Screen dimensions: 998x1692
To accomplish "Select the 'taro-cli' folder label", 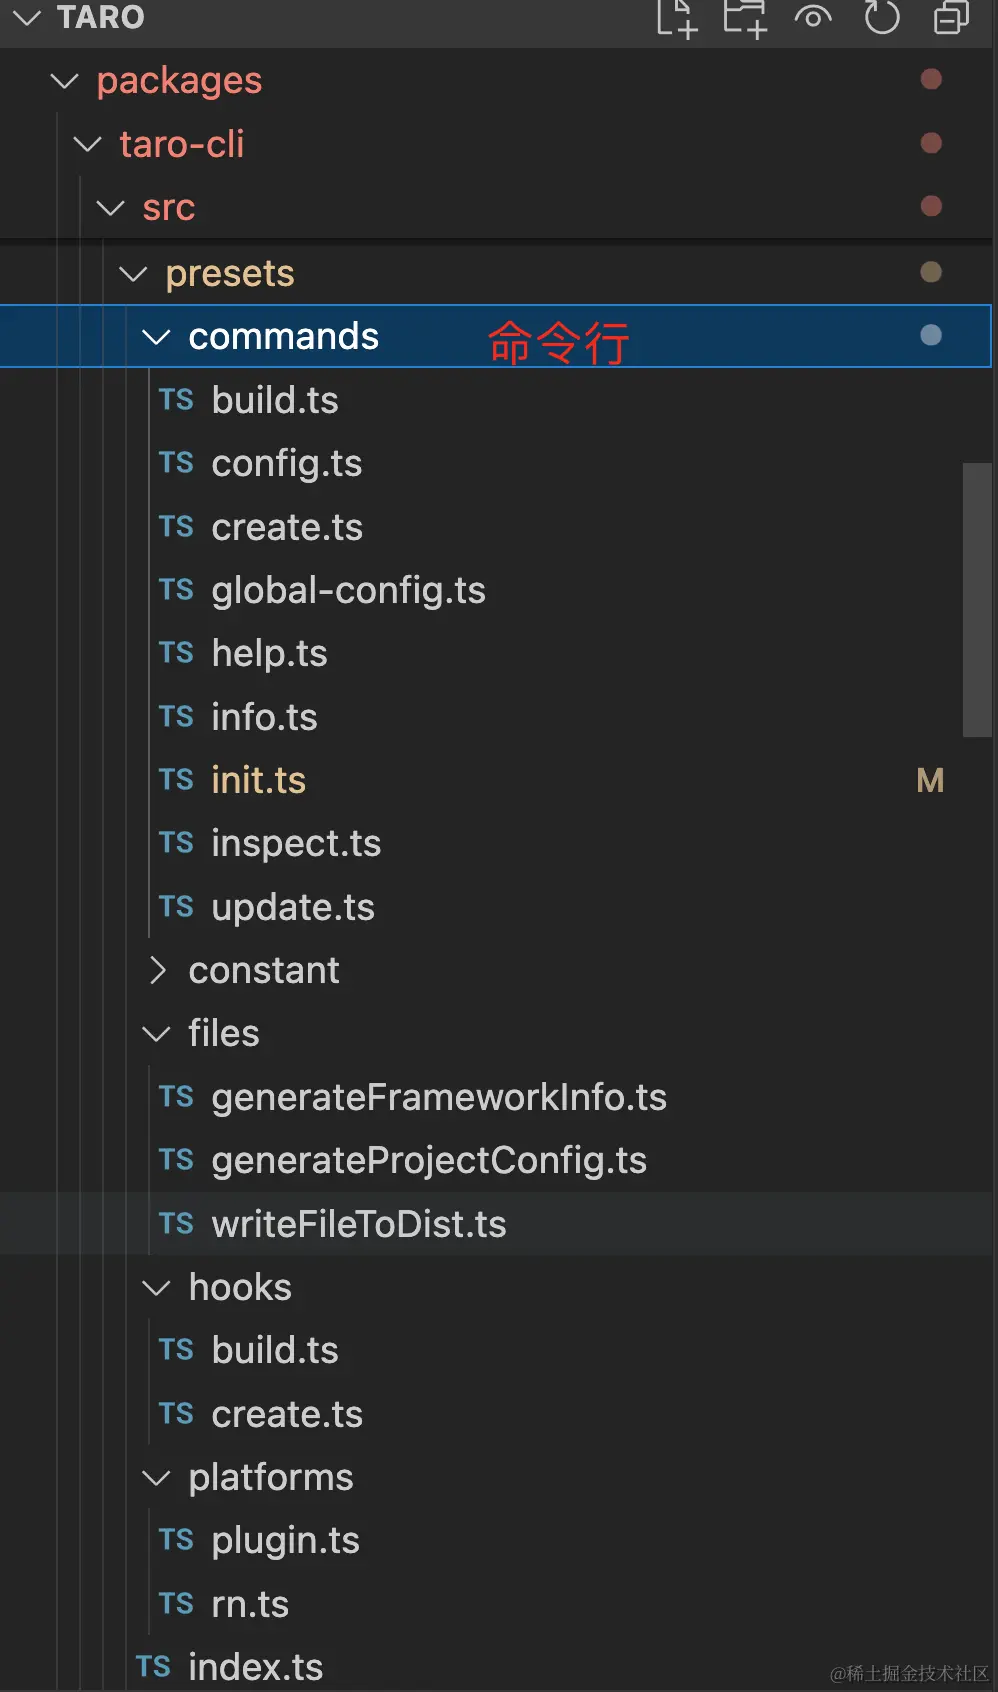I will tap(182, 145).
